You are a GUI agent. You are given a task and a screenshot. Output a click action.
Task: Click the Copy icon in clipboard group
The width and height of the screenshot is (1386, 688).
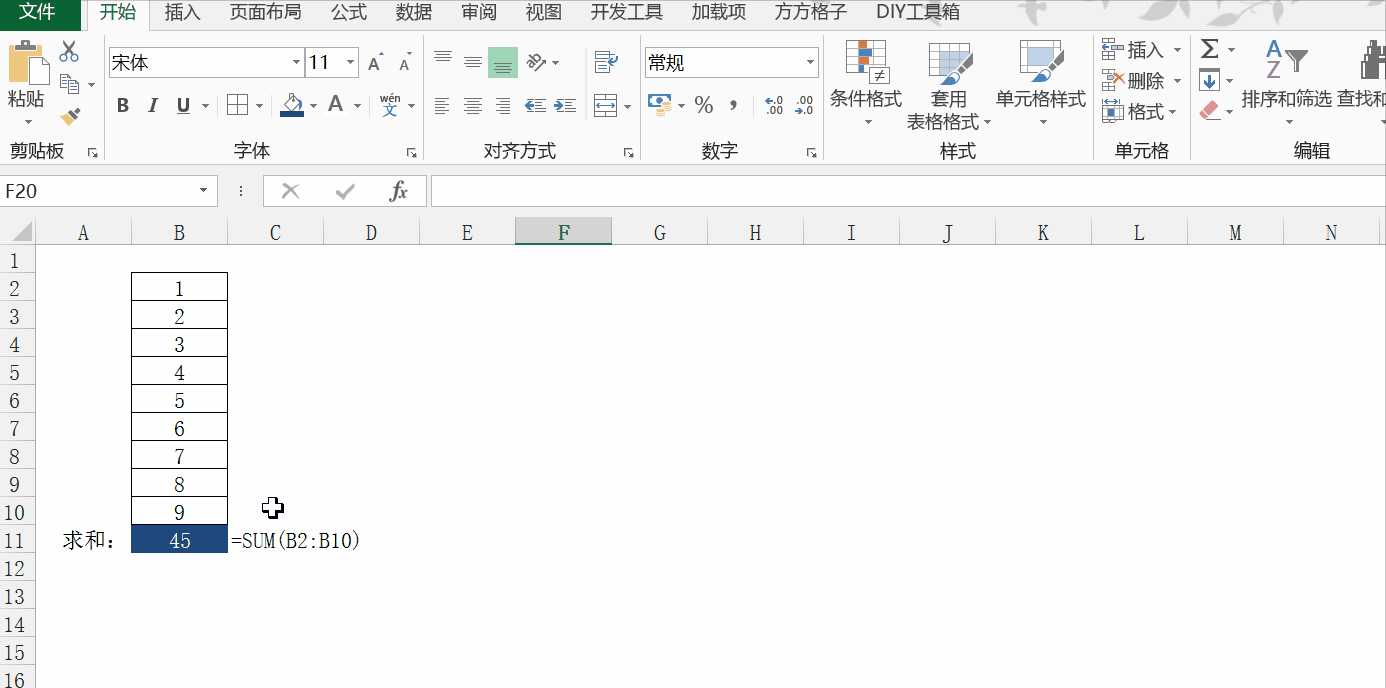coord(69,84)
